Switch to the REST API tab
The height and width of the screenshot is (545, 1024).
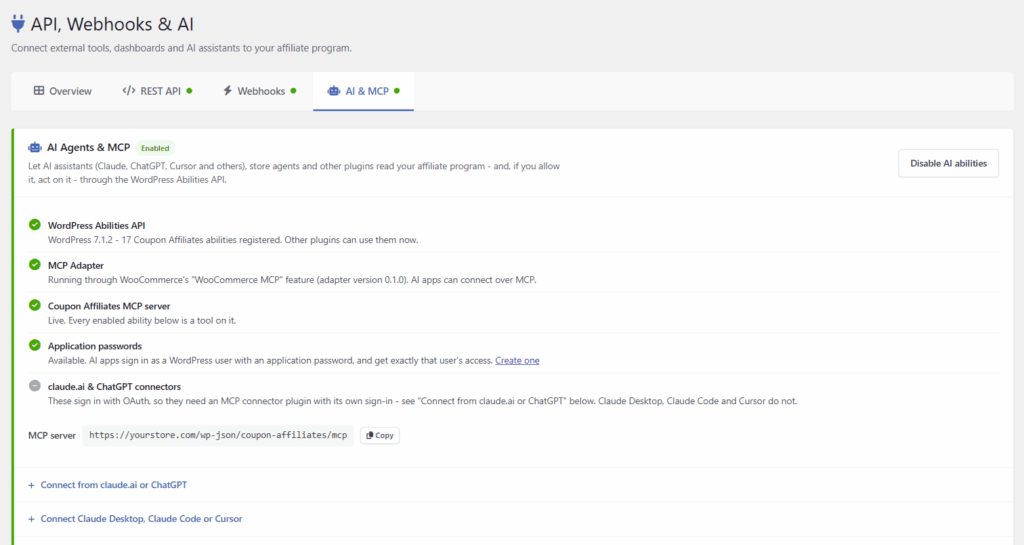[x=157, y=91]
